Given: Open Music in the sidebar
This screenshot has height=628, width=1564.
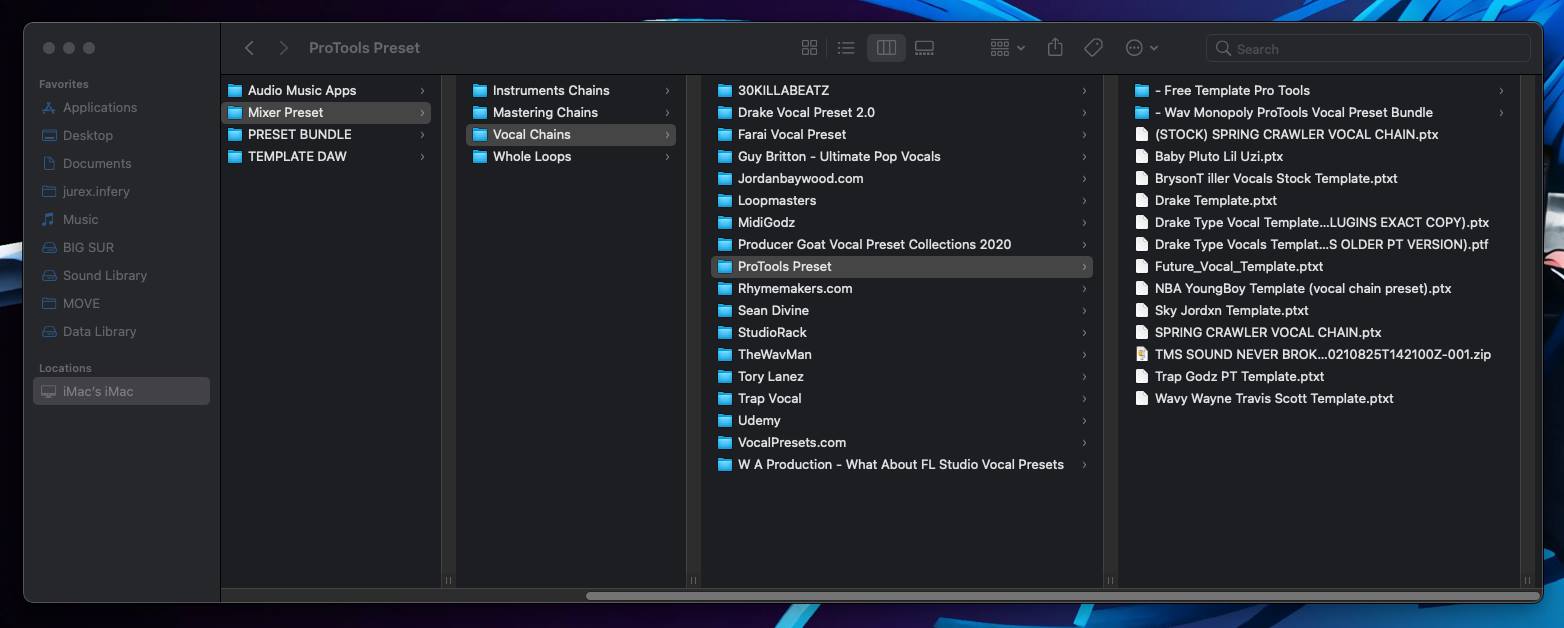Looking at the screenshot, I should coord(122,219).
